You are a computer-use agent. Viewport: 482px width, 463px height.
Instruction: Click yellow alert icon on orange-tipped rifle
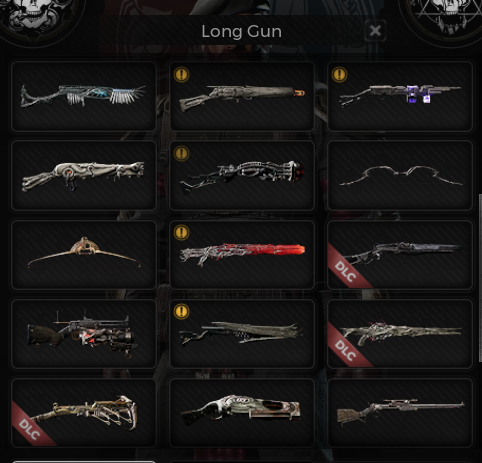tap(182, 74)
